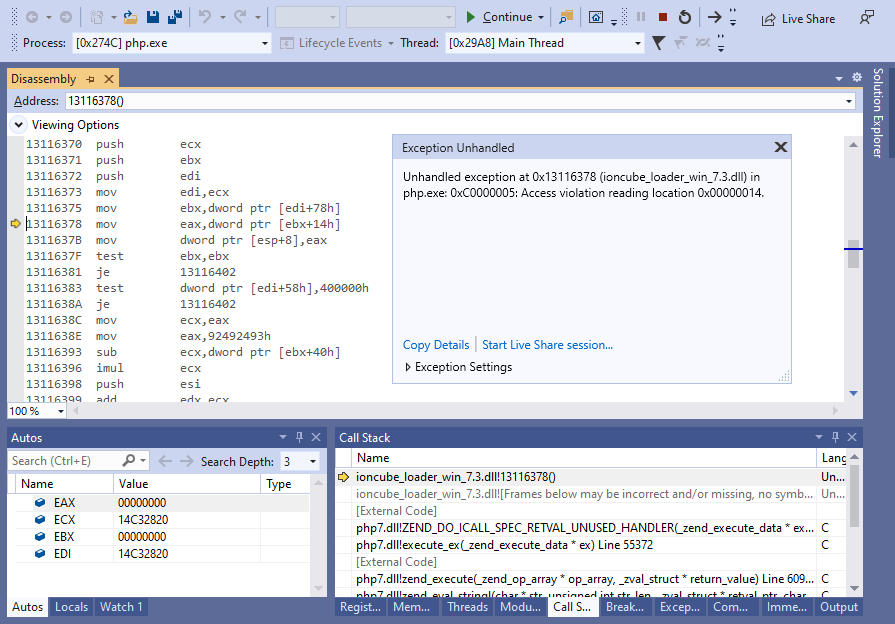This screenshot has height=624, width=895.
Task: Click Start Live Share session link
Action: pyautogui.click(x=547, y=345)
